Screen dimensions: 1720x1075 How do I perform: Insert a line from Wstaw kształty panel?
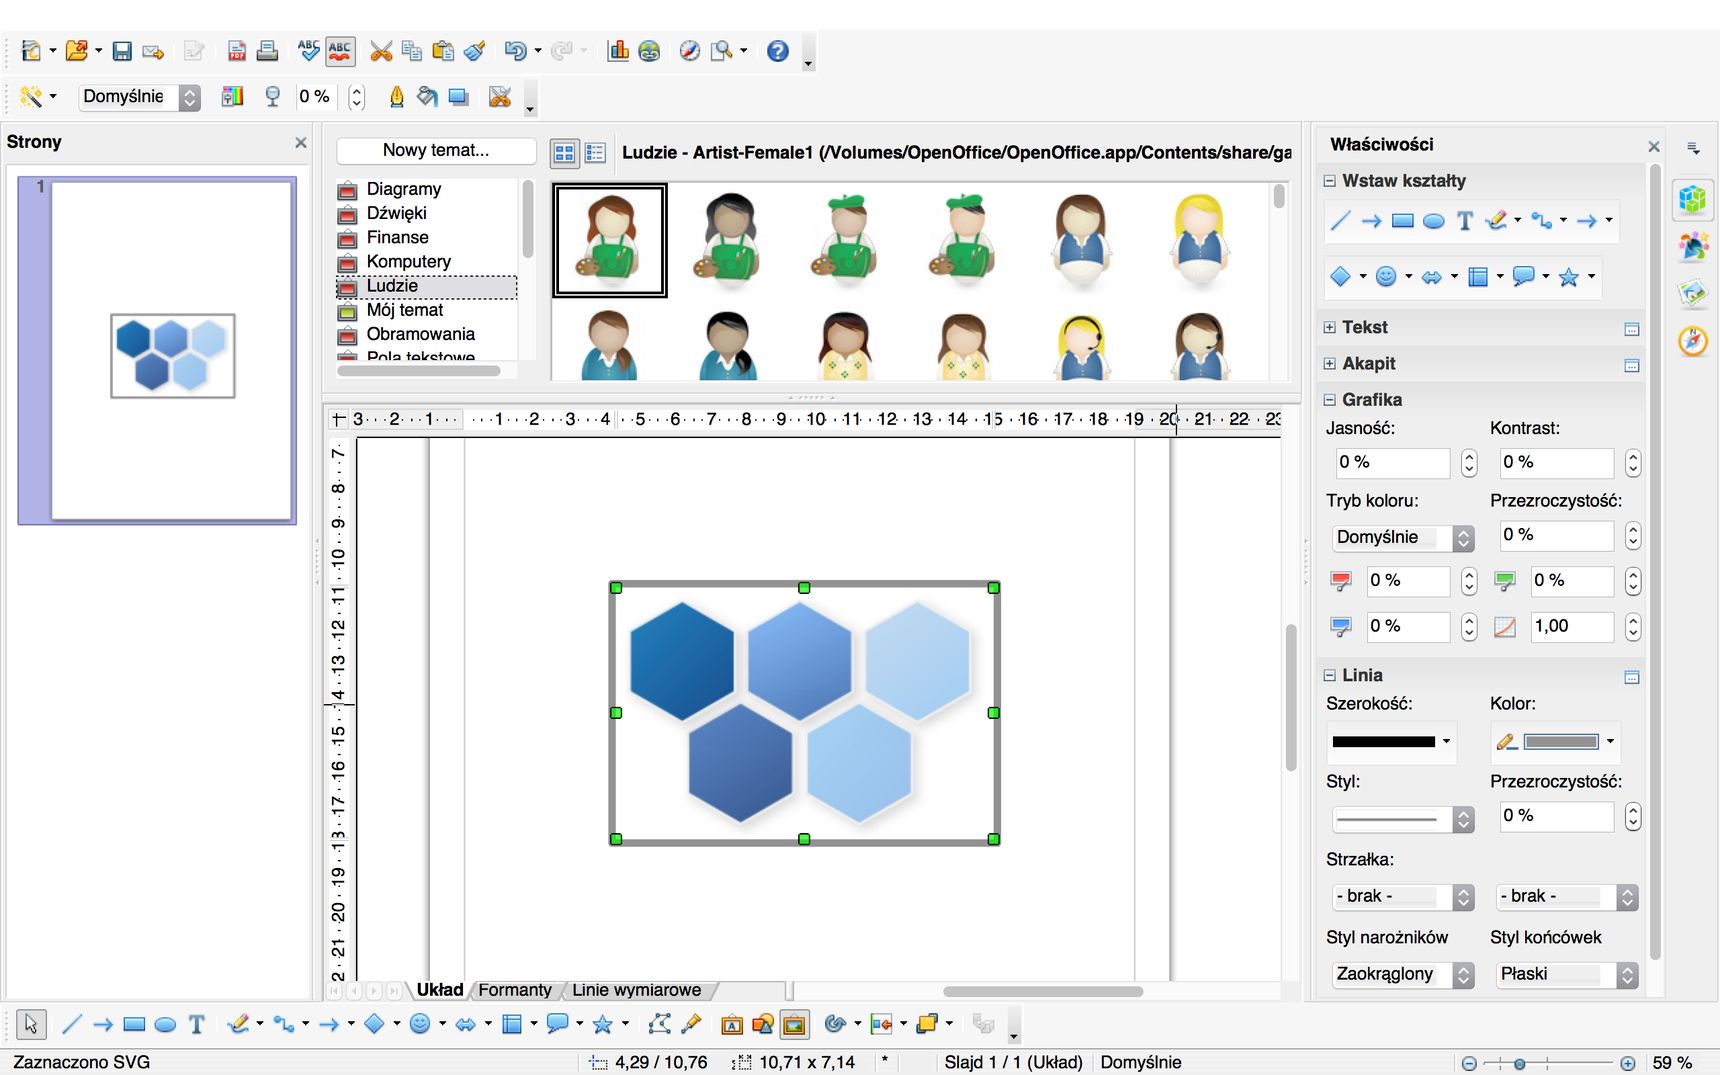(x=1340, y=221)
